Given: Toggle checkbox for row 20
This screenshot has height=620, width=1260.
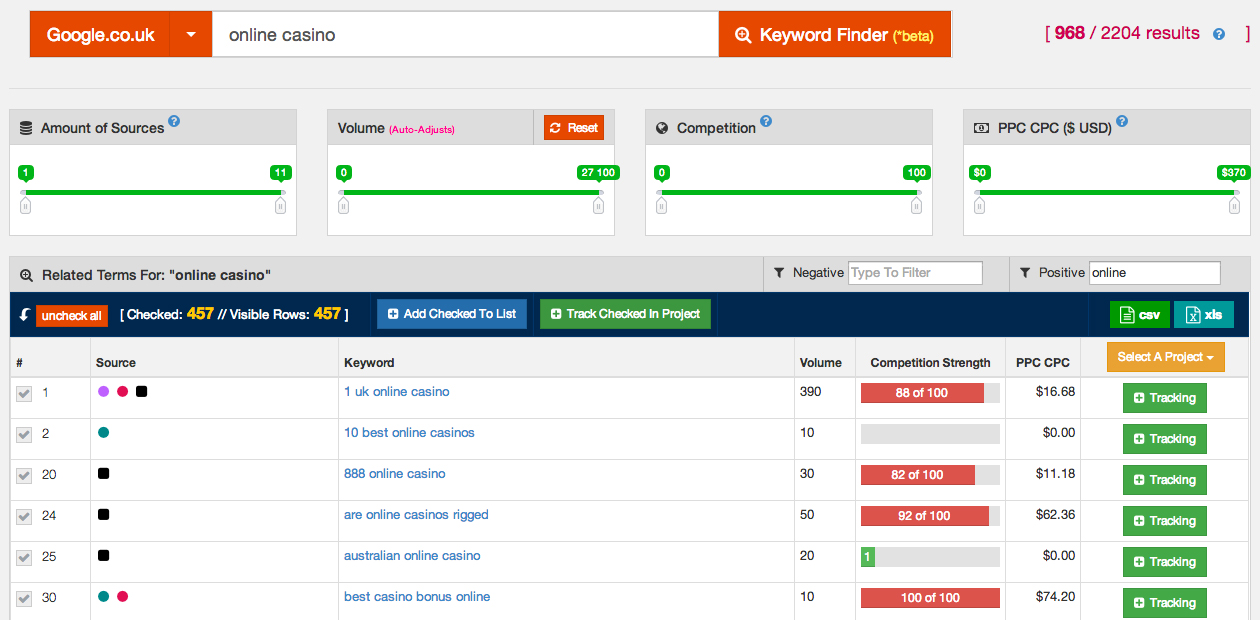Looking at the screenshot, I should [24, 476].
